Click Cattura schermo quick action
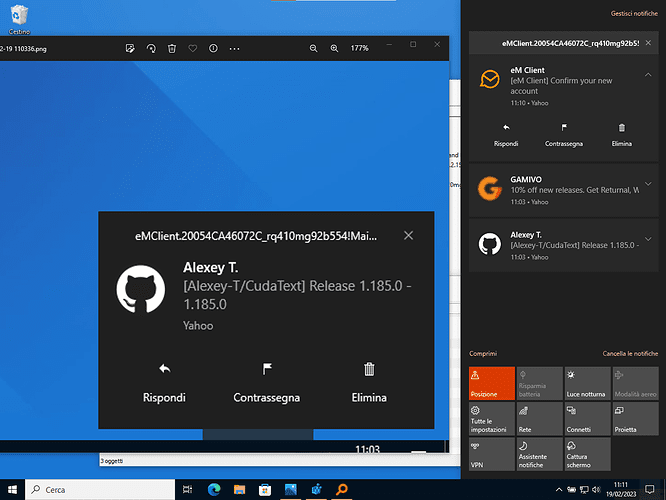 click(588, 454)
